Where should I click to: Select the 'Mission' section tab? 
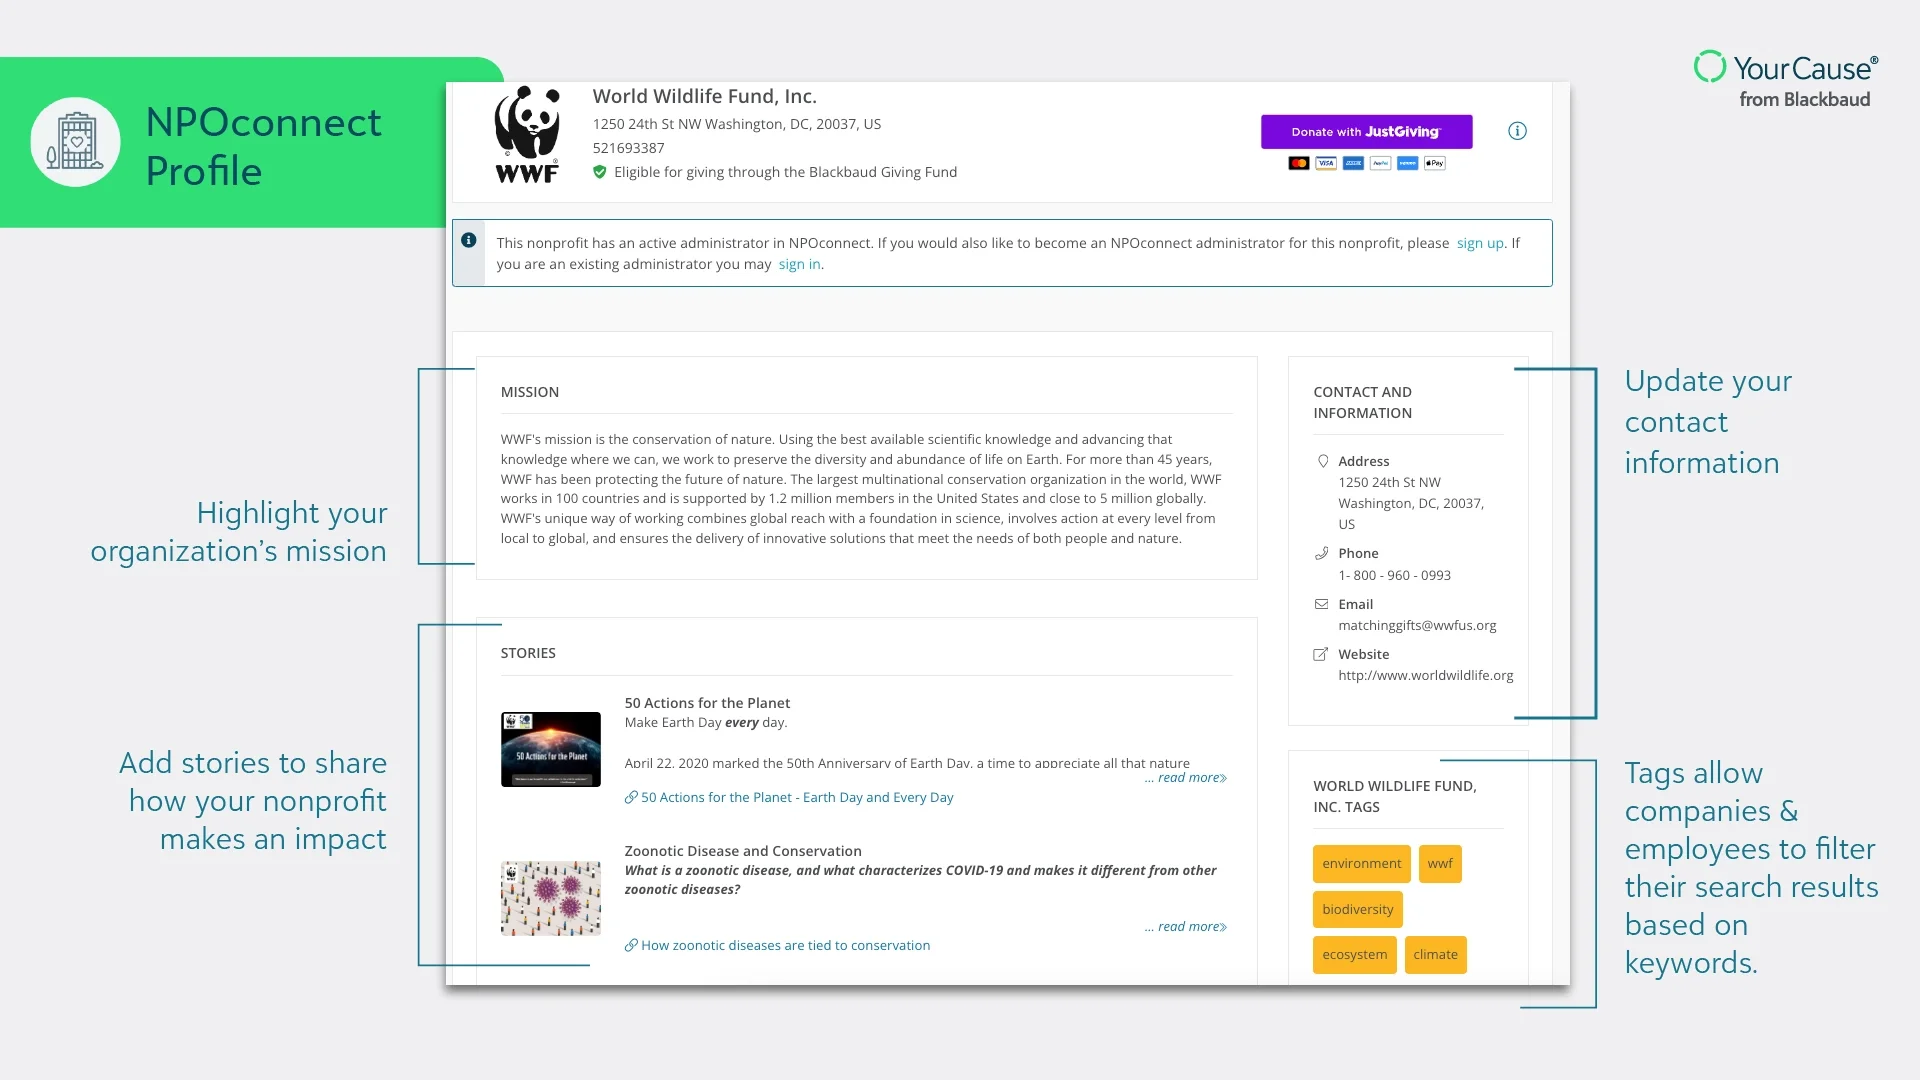[529, 392]
